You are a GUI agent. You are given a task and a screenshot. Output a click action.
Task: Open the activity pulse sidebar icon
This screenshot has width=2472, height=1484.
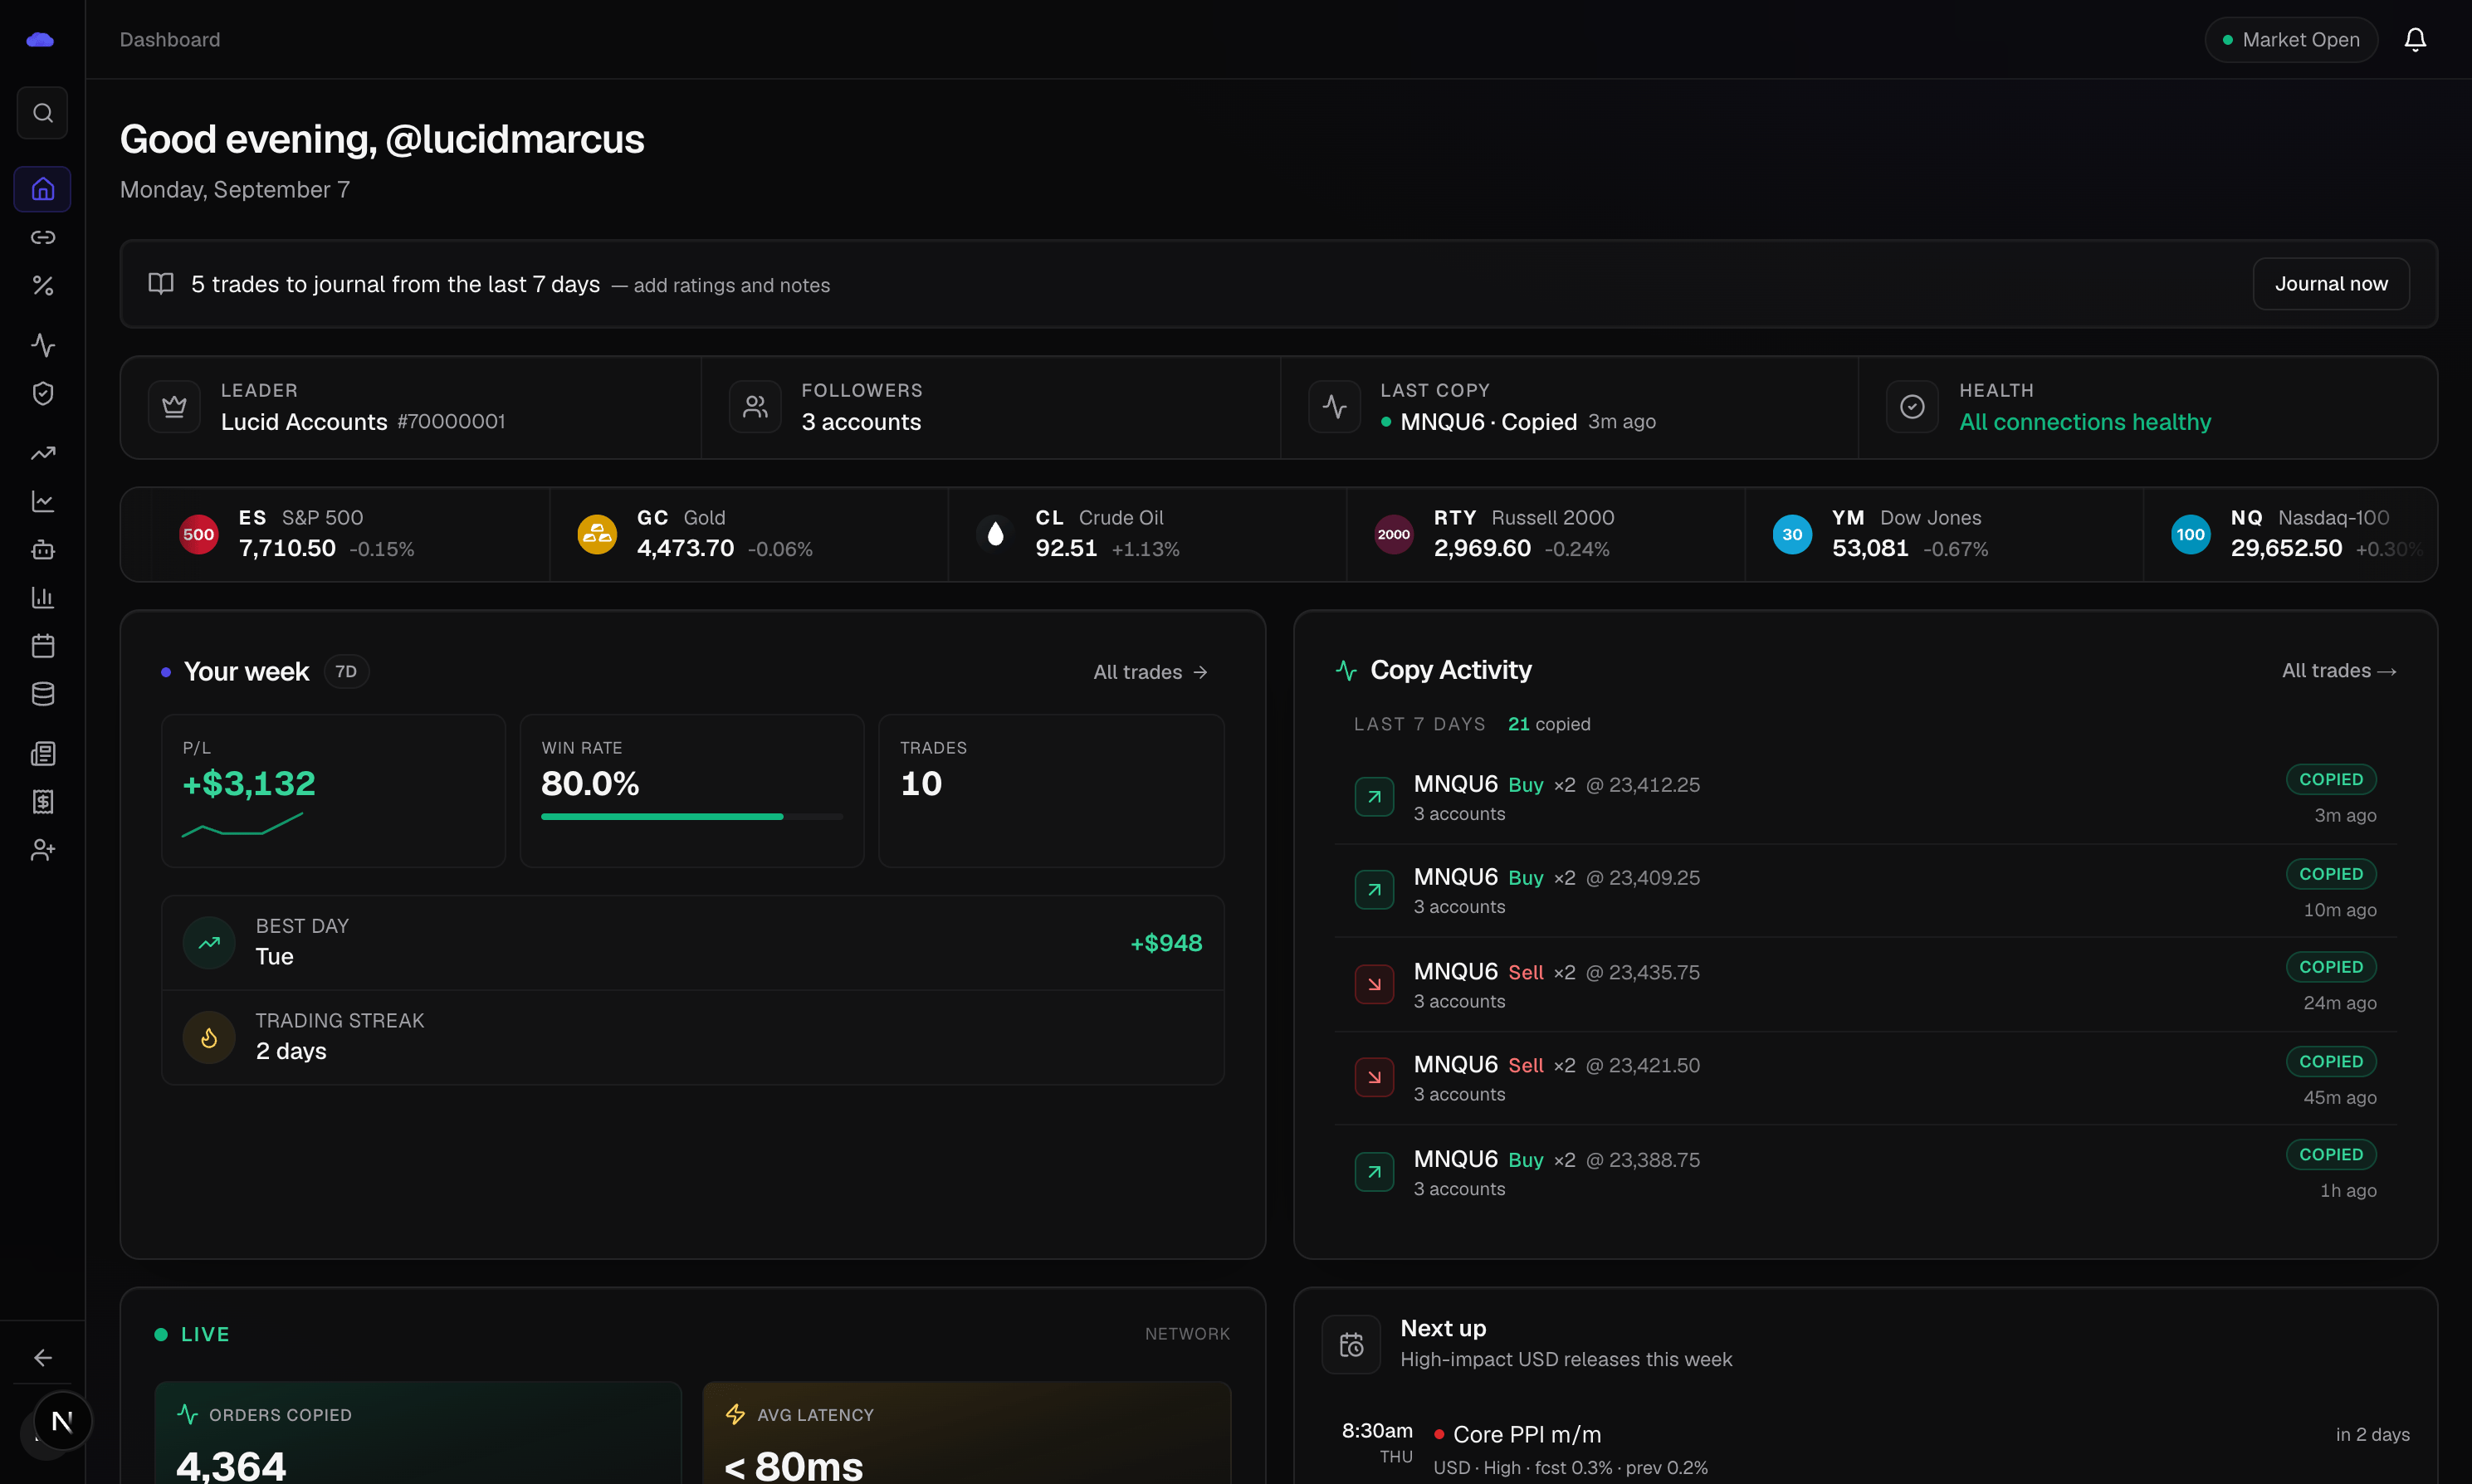coord(42,345)
